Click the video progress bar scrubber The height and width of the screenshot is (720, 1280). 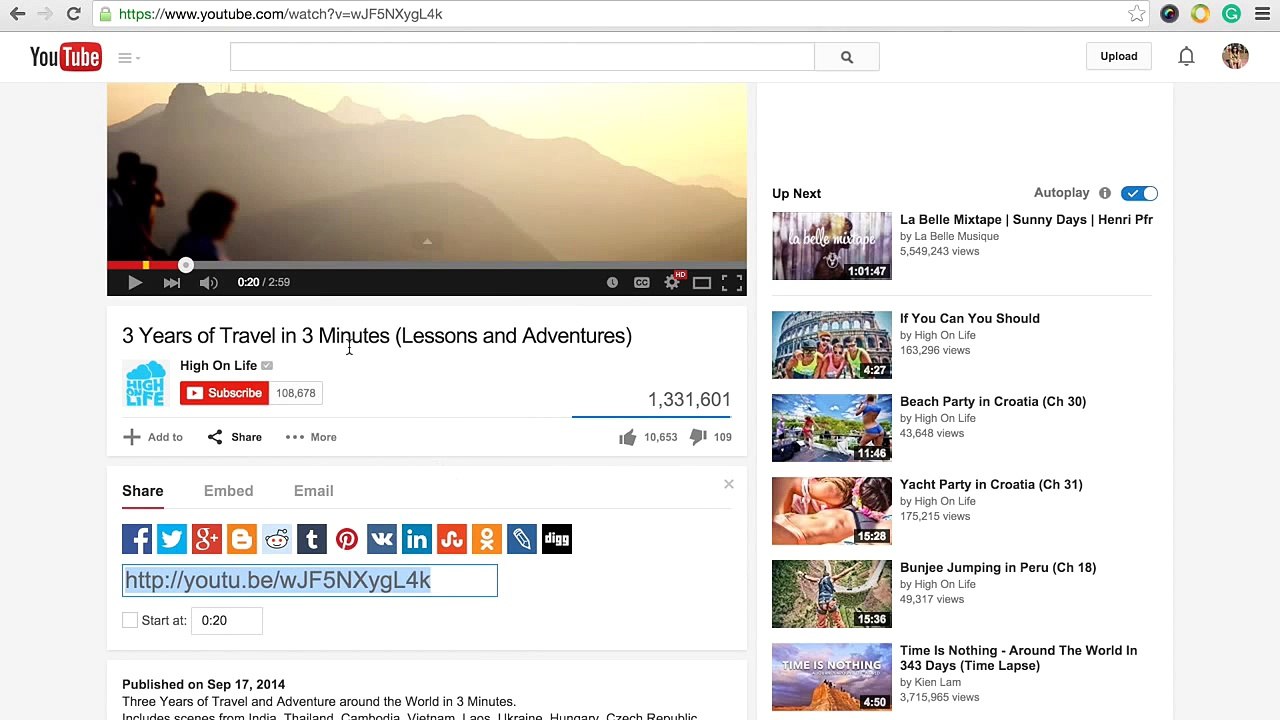pyautogui.click(x=186, y=265)
